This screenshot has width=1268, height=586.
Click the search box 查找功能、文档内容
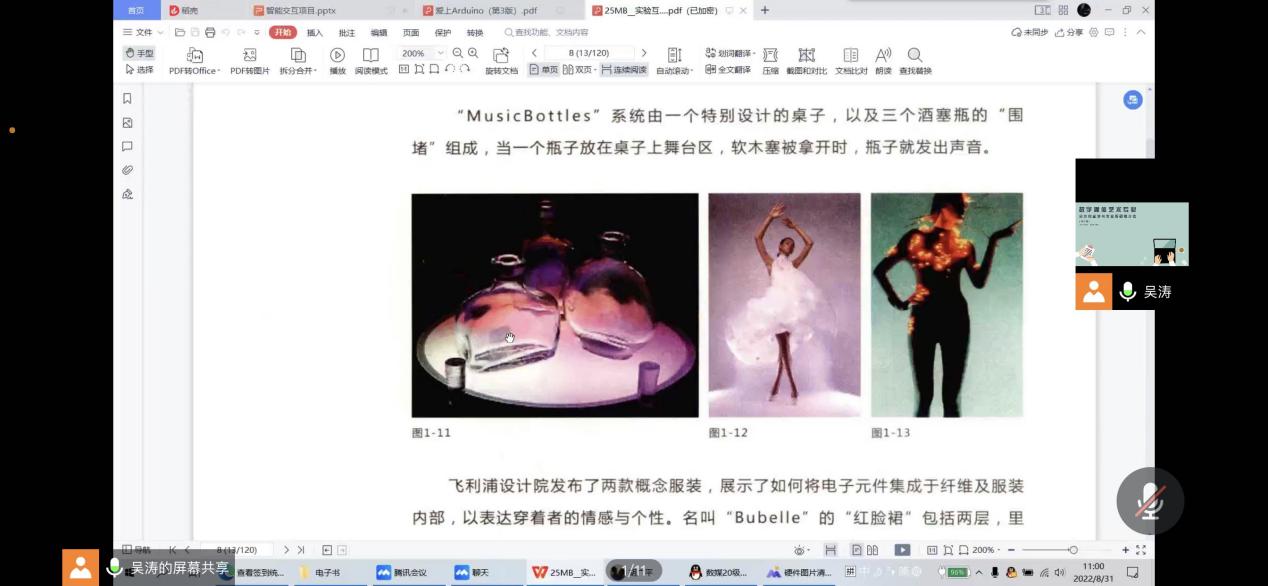[x=546, y=33]
